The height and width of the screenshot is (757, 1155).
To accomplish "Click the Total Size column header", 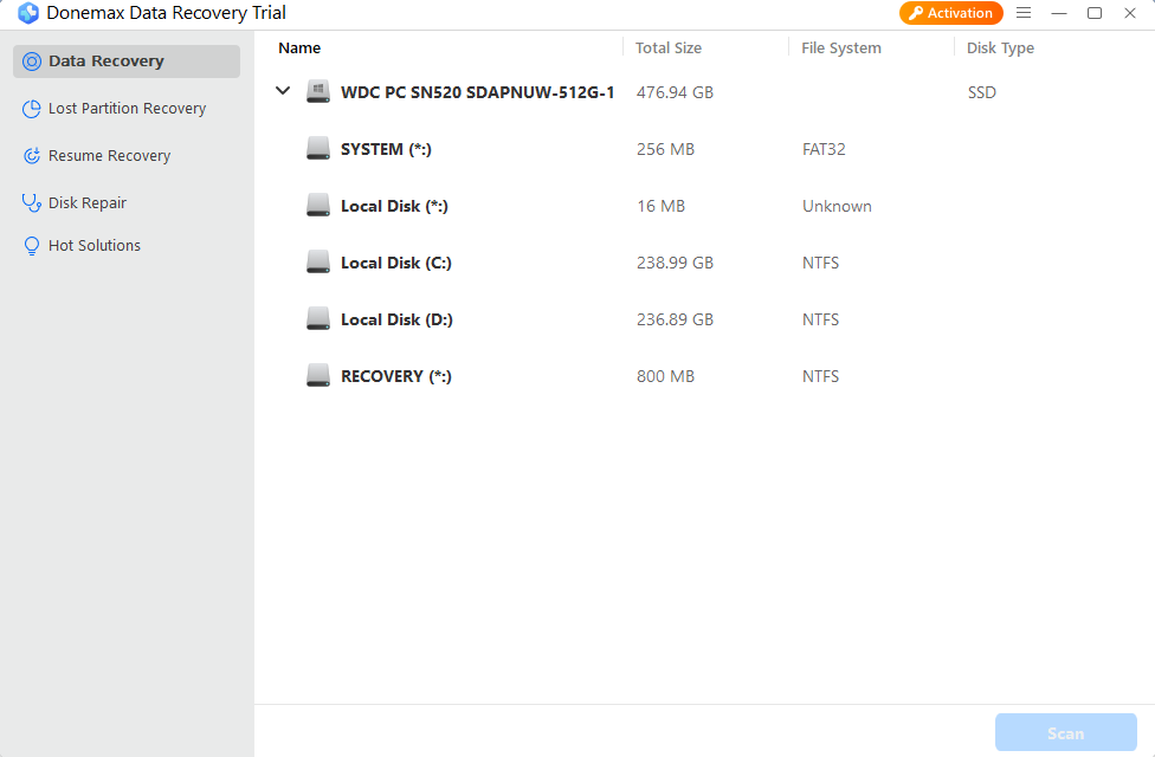I will pyautogui.click(x=668, y=48).
